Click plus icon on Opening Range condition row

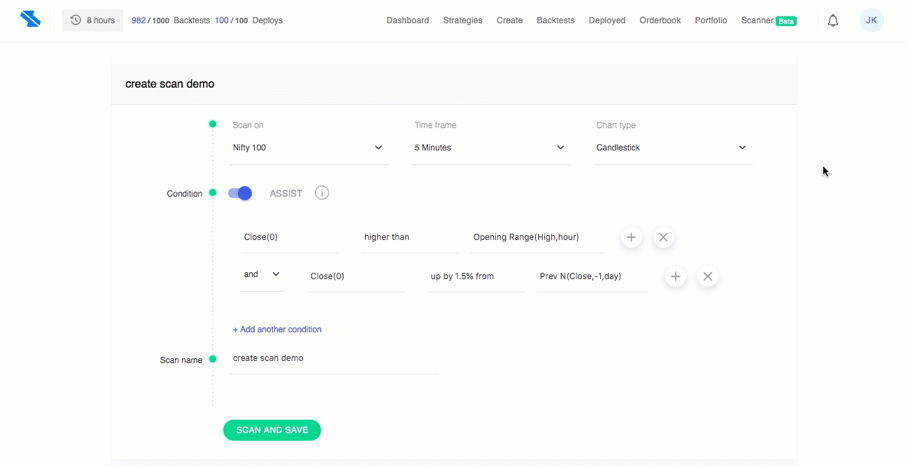point(631,237)
